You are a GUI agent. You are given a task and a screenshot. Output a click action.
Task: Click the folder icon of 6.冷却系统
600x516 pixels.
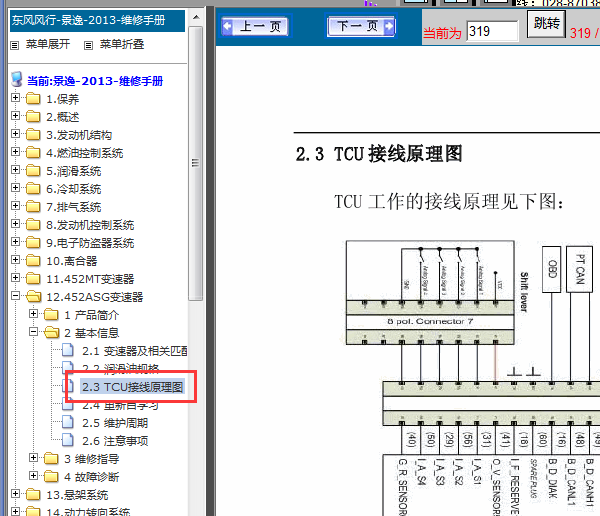point(33,189)
